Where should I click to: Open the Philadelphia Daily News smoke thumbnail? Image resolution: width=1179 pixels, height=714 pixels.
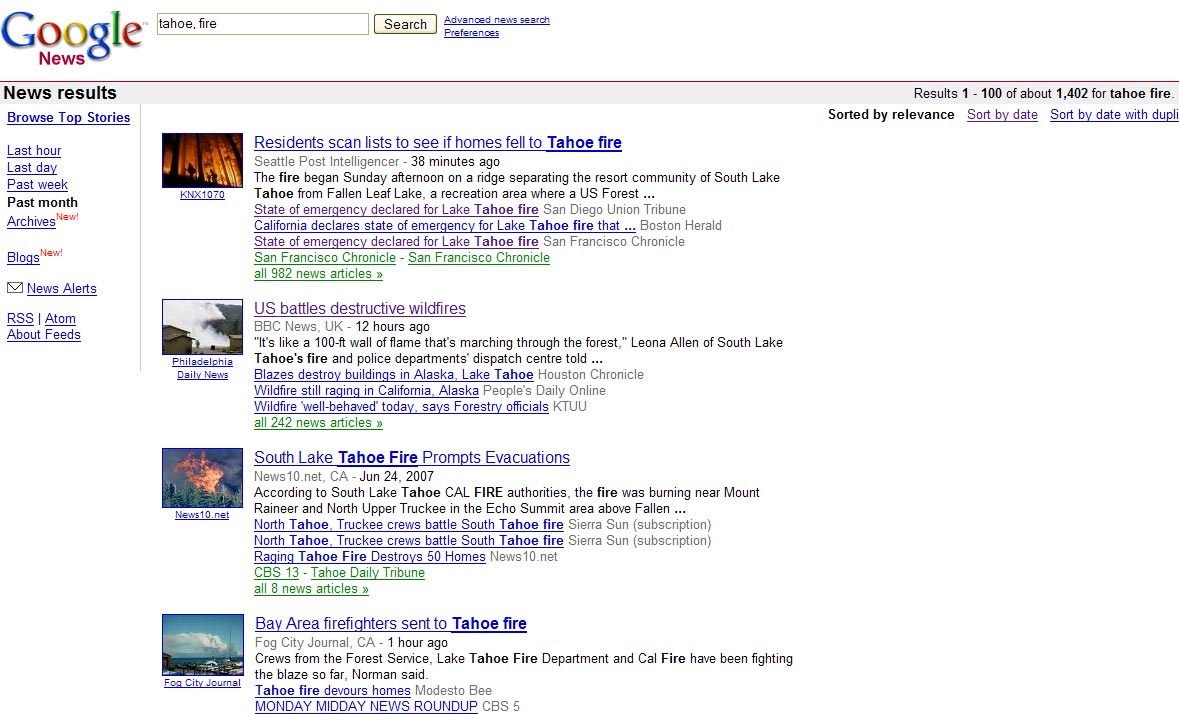pyautogui.click(x=202, y=326)
